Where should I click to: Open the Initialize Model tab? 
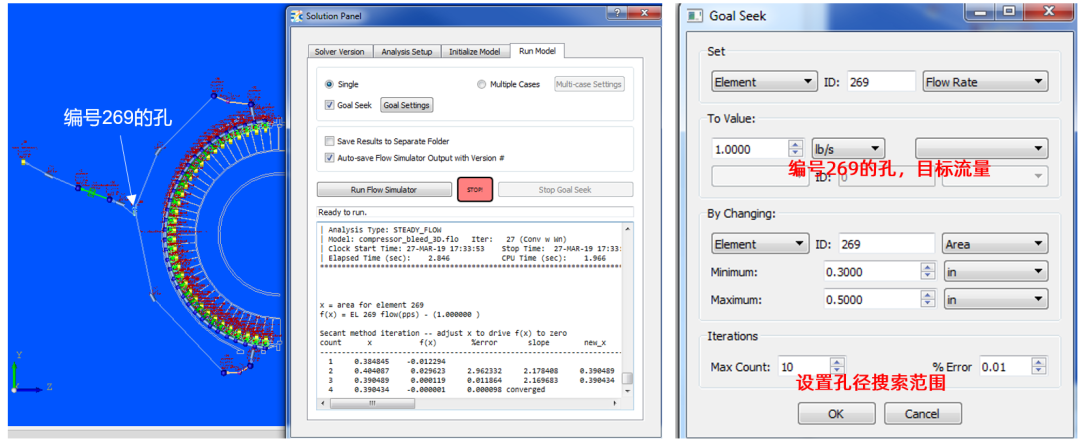point(475,52)
